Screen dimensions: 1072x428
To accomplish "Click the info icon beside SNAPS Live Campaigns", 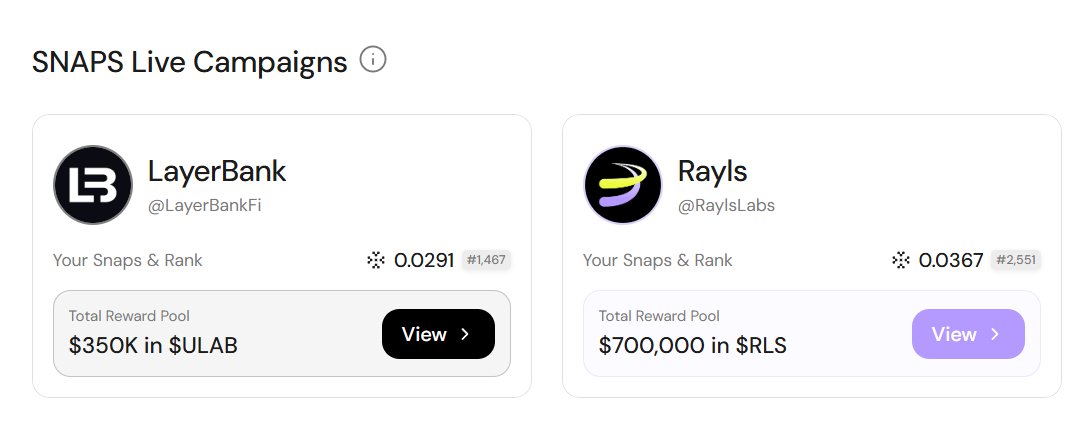I will (x=373, y=60).
